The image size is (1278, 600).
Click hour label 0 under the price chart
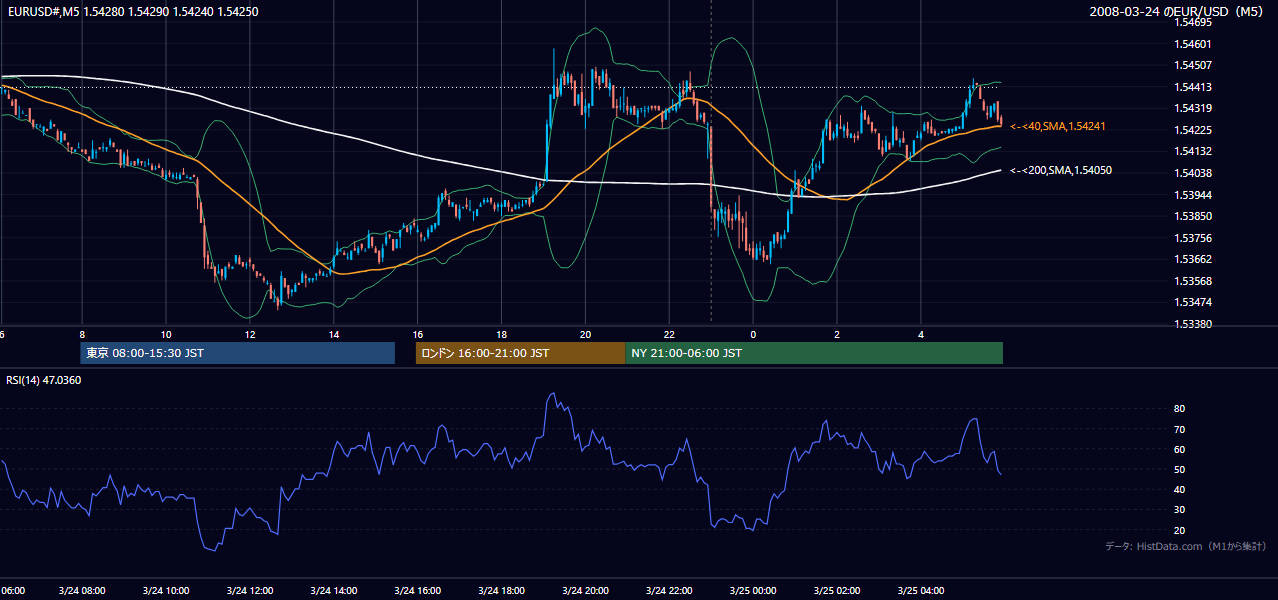[x=753, y=335]
